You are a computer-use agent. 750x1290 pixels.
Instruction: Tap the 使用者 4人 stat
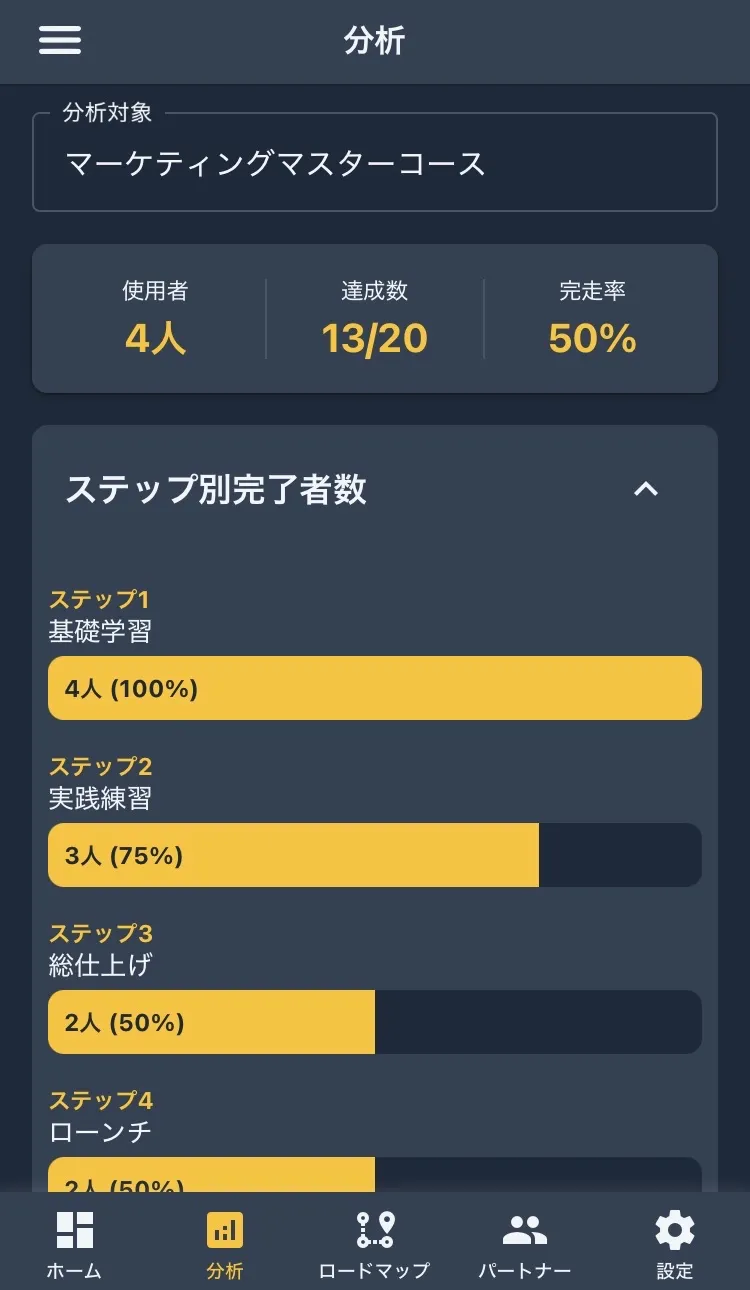point(154,339)
